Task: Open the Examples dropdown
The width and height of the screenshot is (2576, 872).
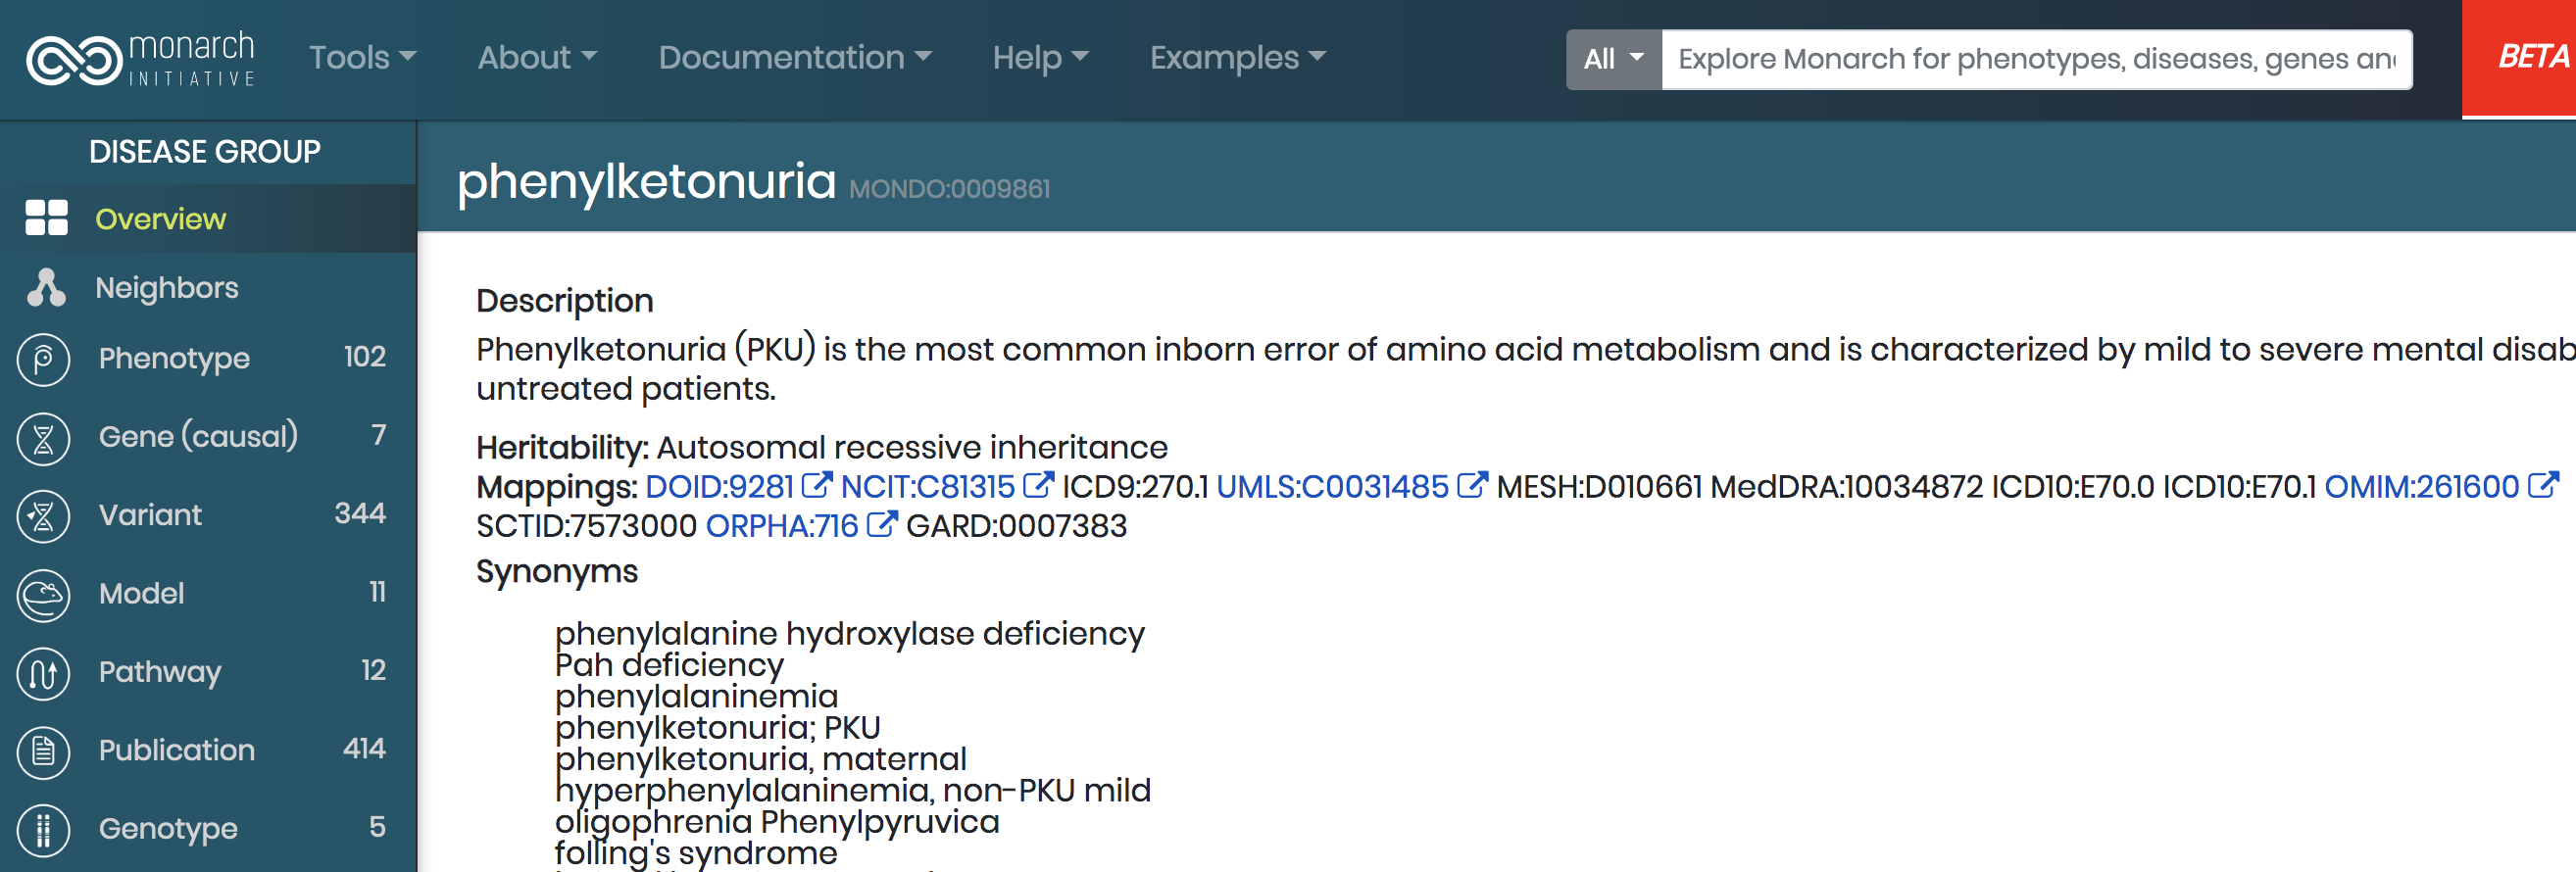Action: tap(1237, 58)
